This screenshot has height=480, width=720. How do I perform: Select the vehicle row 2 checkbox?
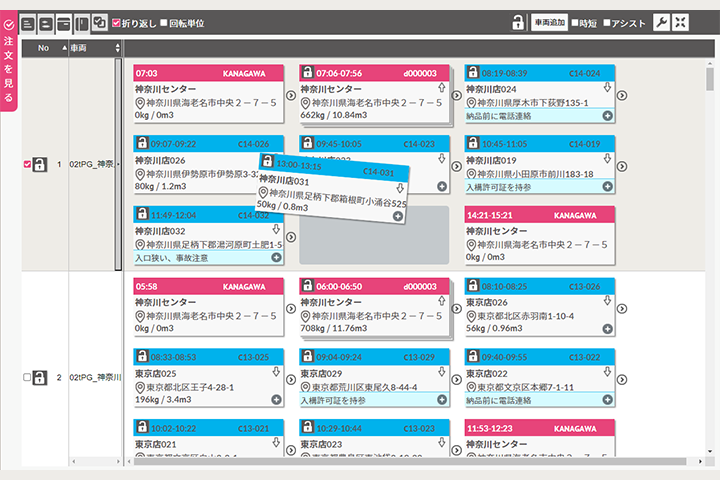pyautogui.click(x=27, y=377)
